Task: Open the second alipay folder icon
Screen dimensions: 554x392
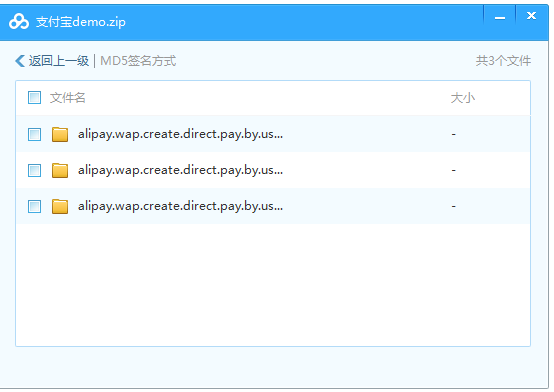Action: pos(60,170)
